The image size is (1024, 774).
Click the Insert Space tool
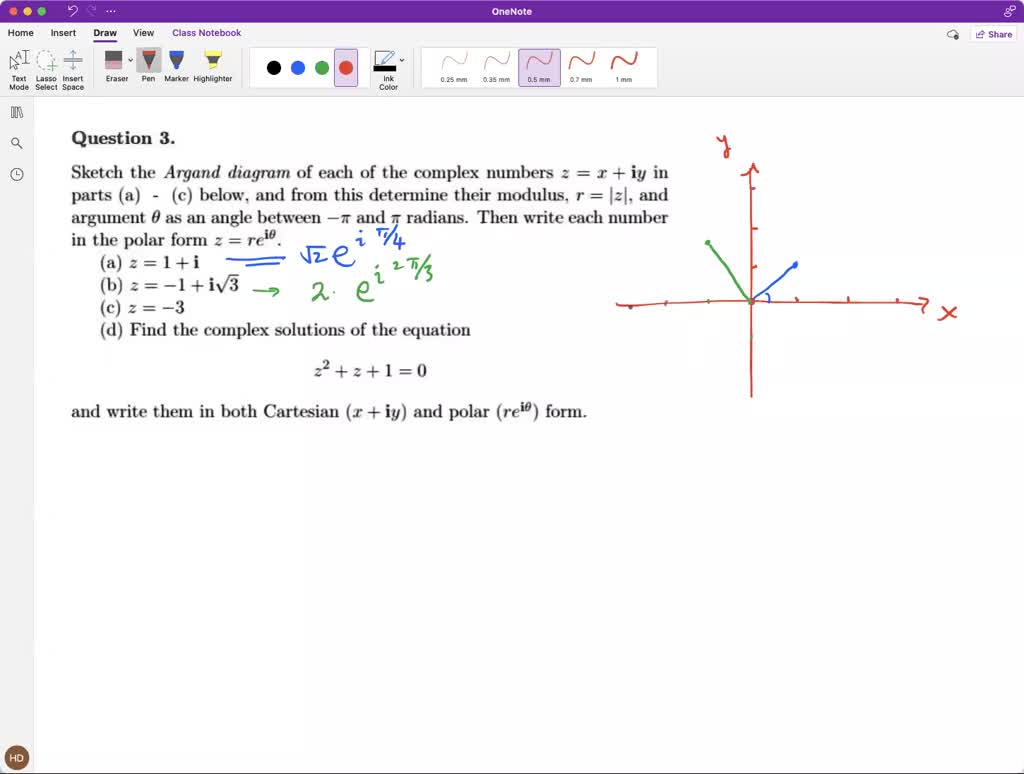tap(72, 63)
